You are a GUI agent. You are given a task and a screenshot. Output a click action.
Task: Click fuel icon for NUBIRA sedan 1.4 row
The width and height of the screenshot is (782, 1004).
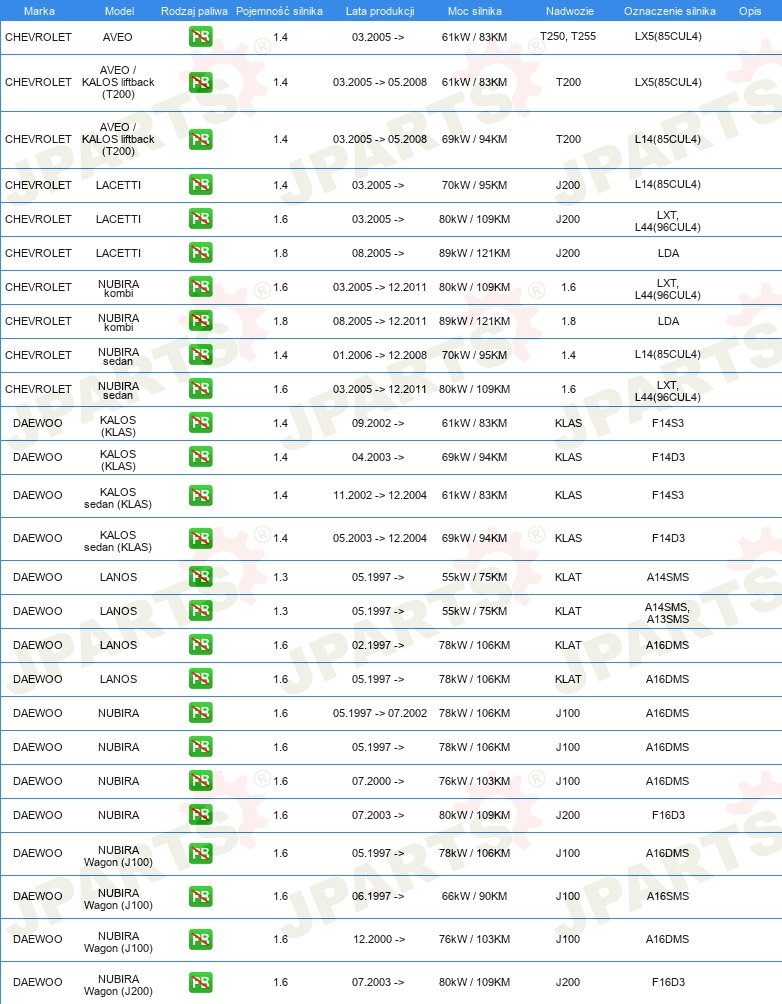tap(200, 355)
